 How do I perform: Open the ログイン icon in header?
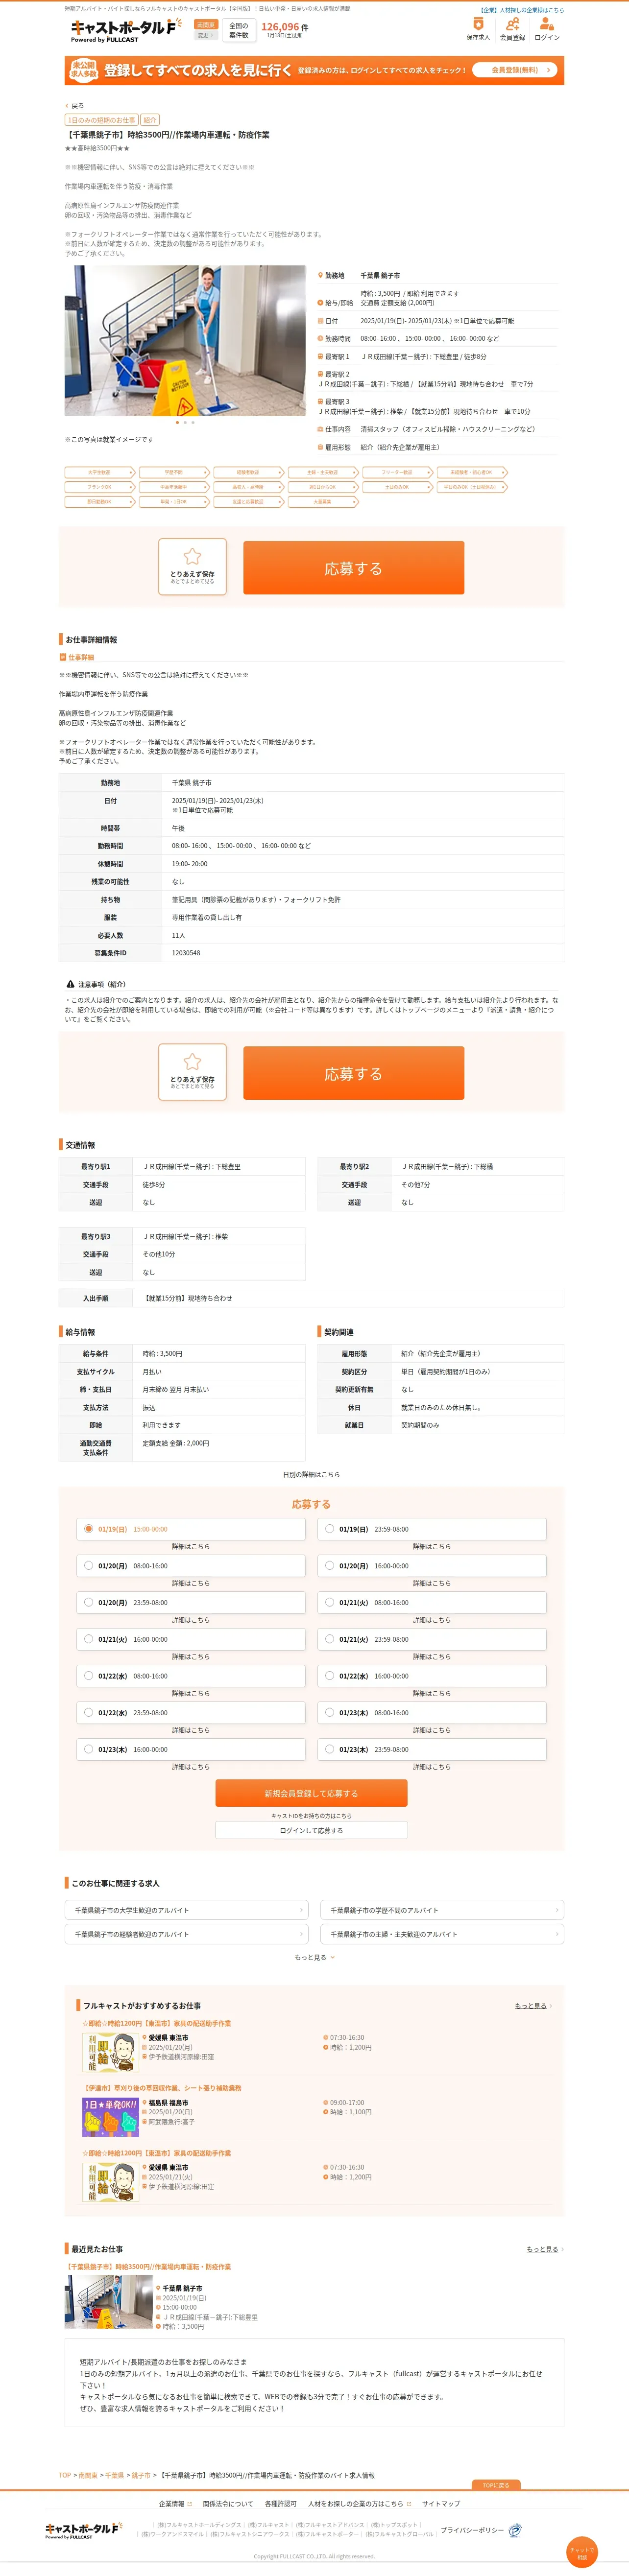pyautogui.click(x=547, y=28)
